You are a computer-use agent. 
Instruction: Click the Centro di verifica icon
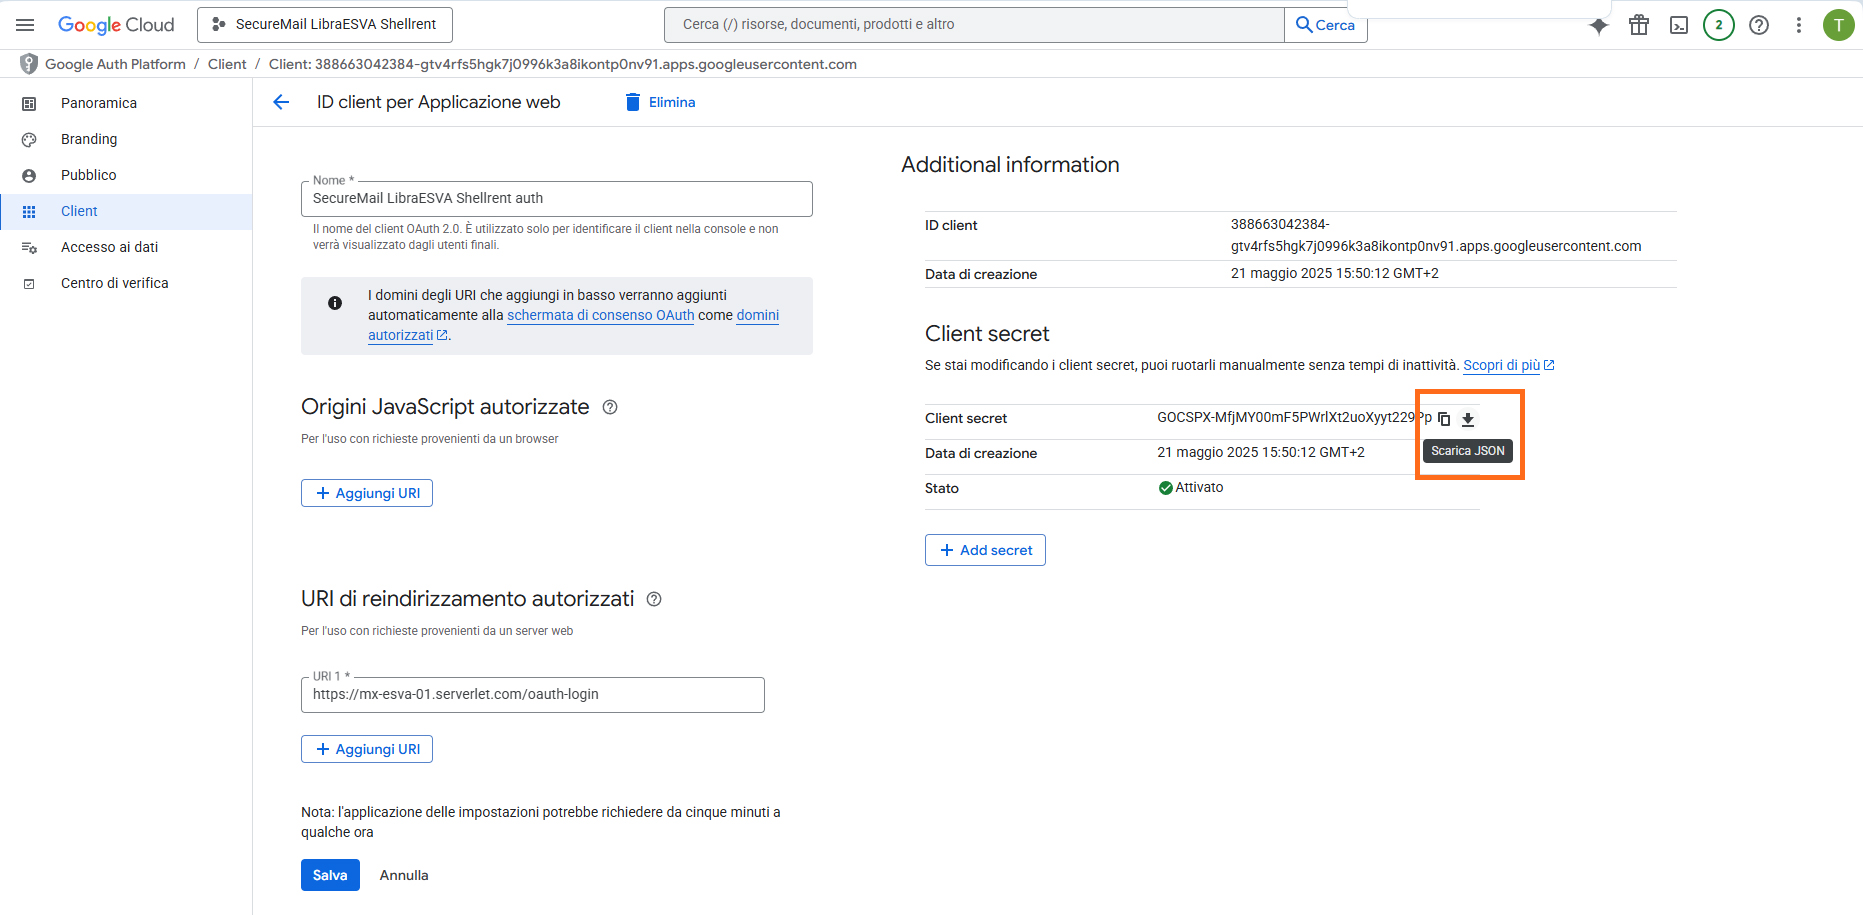tap(29, 284)
